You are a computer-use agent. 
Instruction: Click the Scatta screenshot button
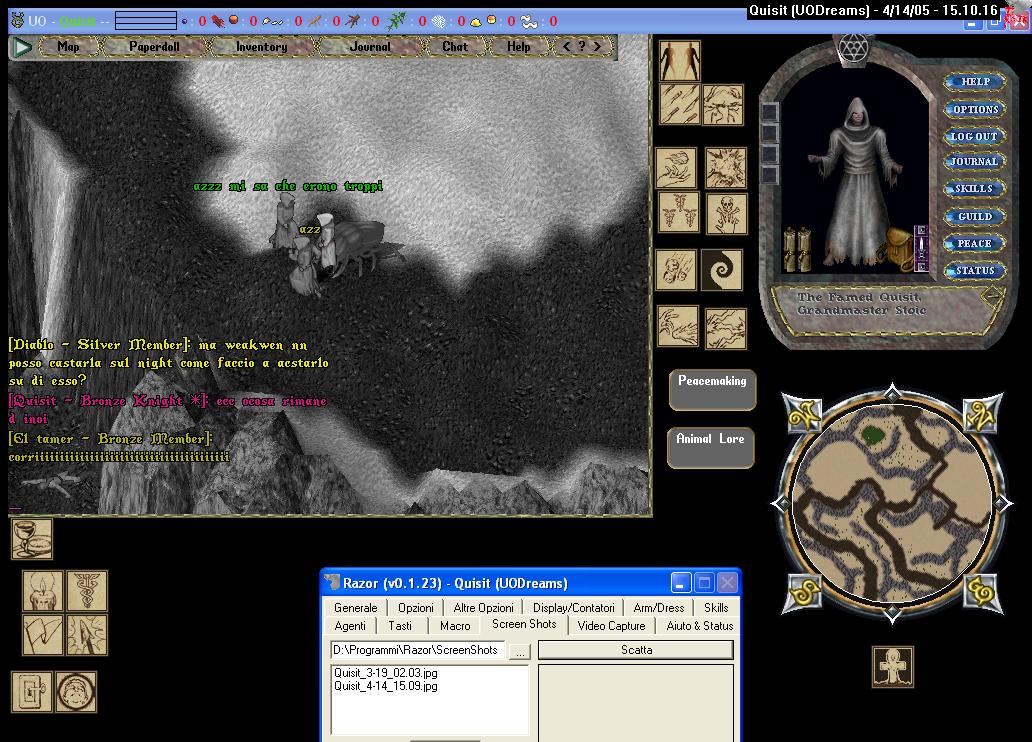636,650
